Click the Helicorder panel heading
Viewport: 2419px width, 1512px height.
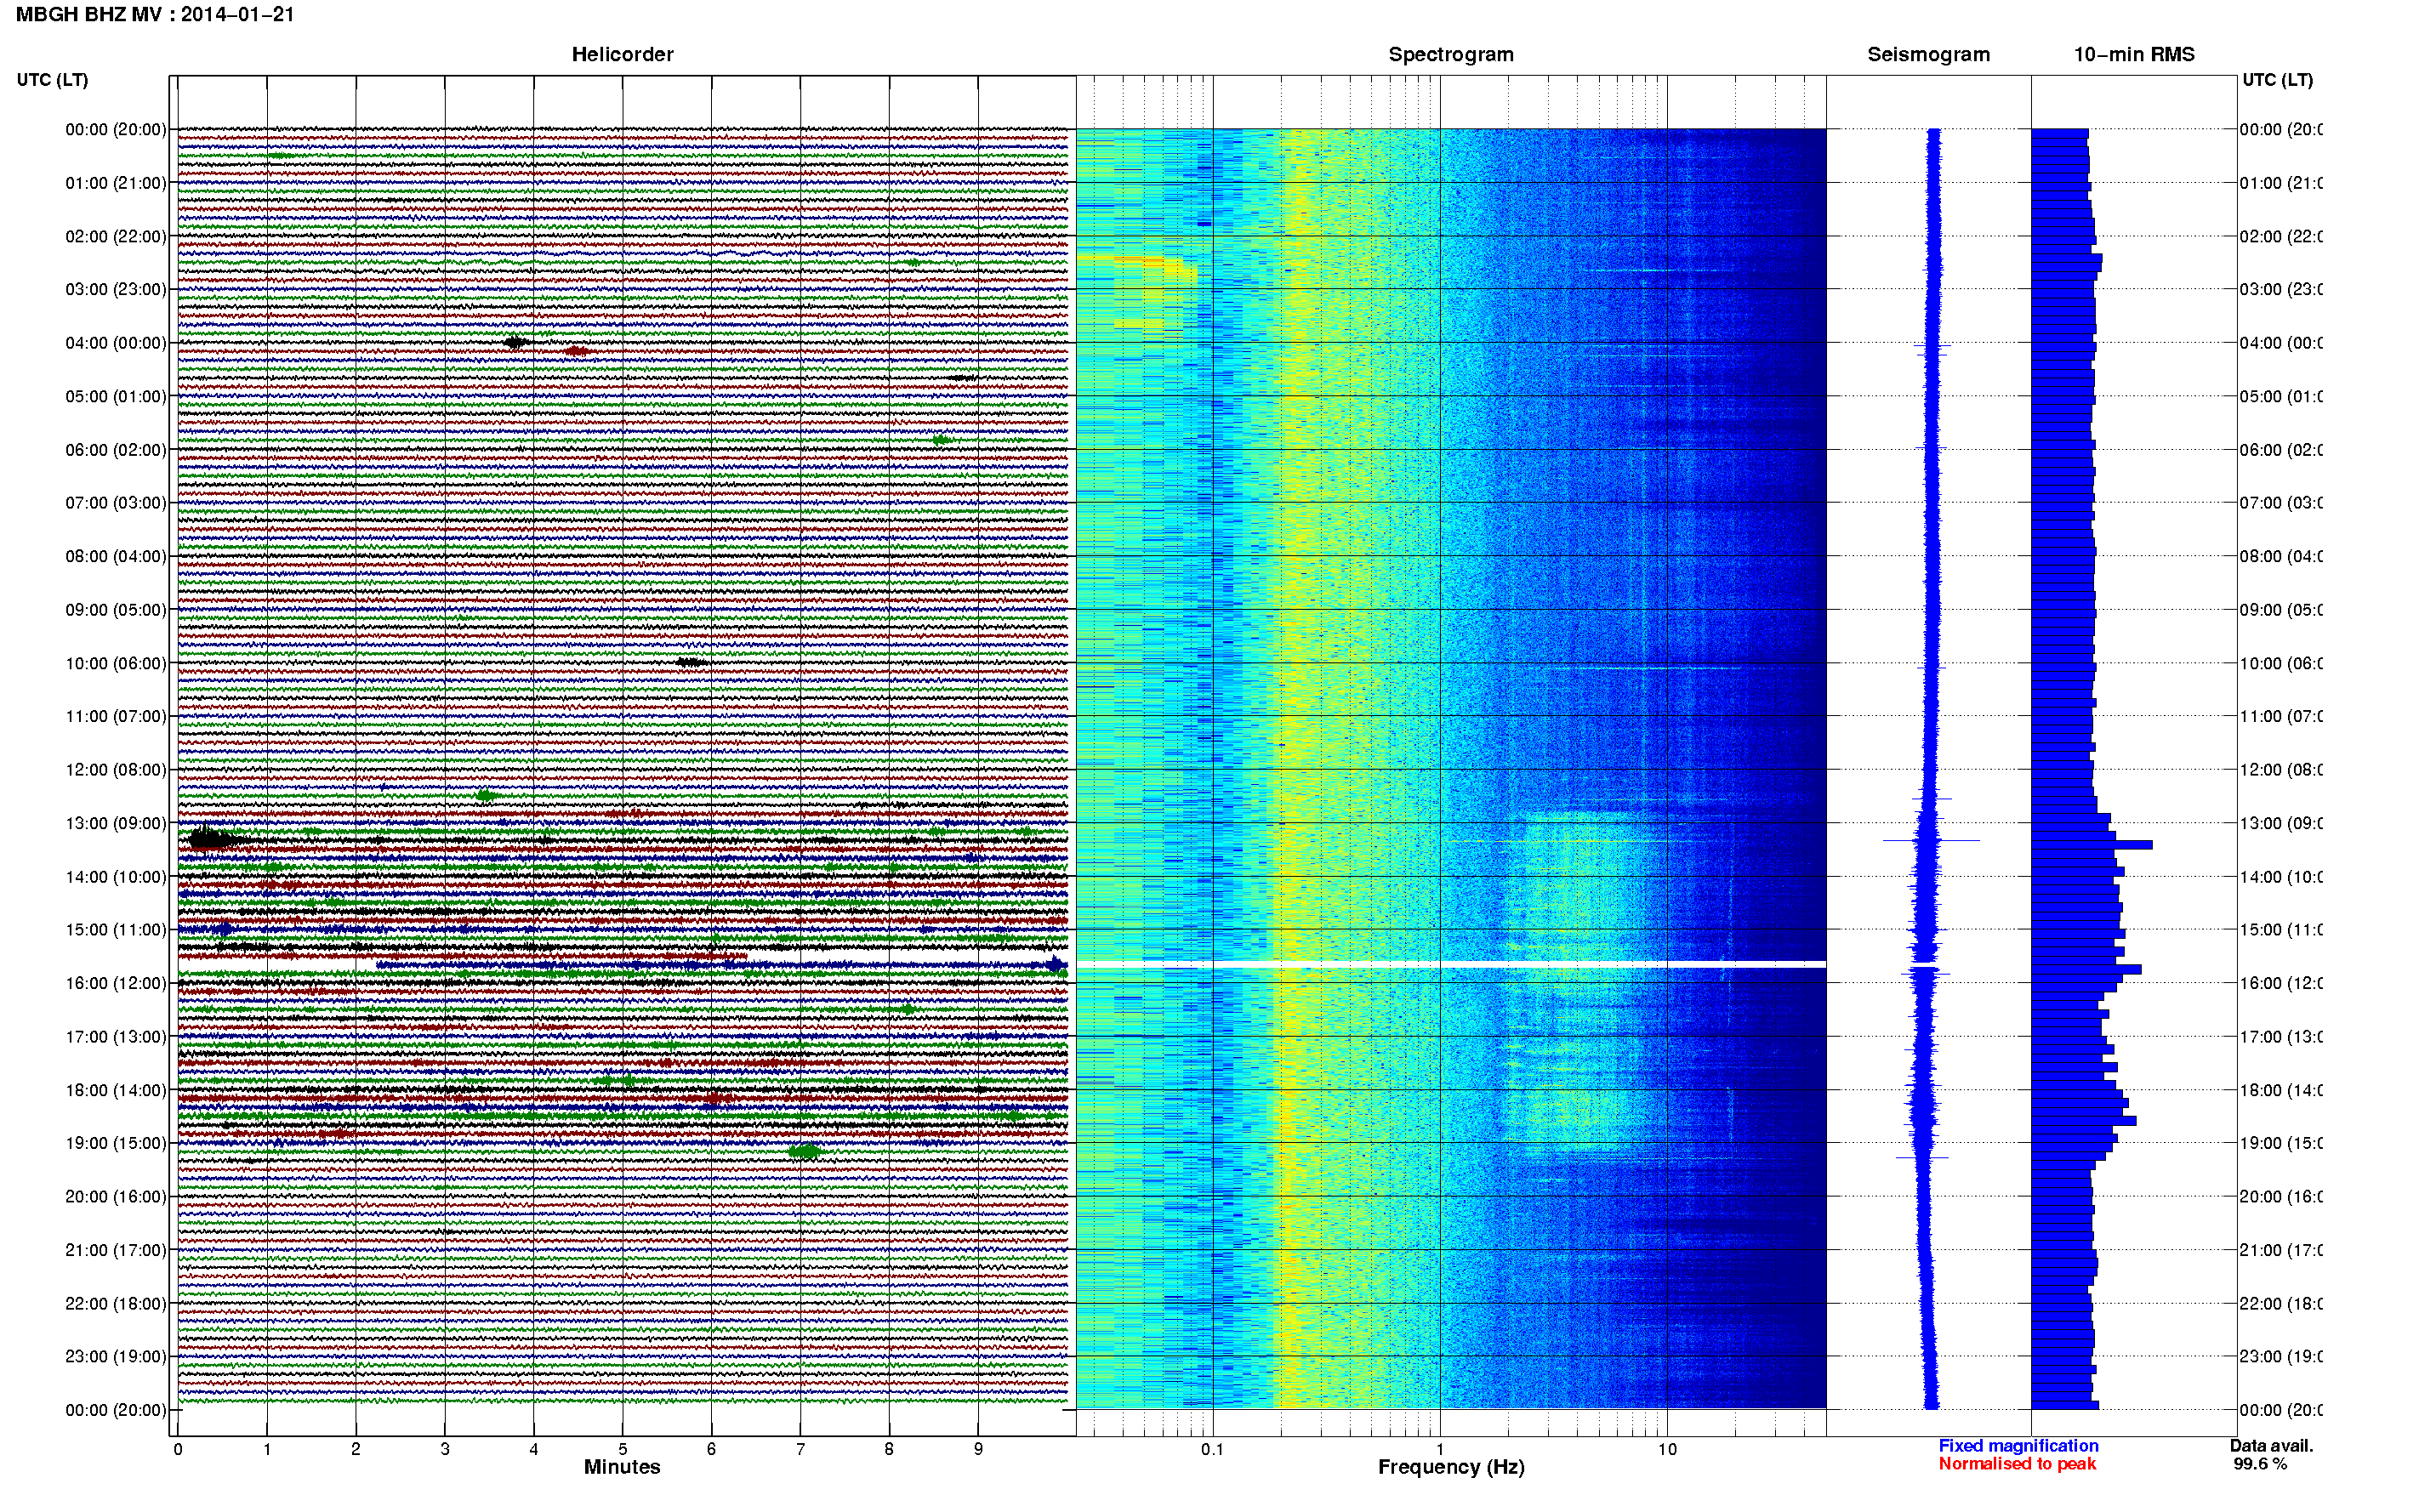click(x=622, y=55)
